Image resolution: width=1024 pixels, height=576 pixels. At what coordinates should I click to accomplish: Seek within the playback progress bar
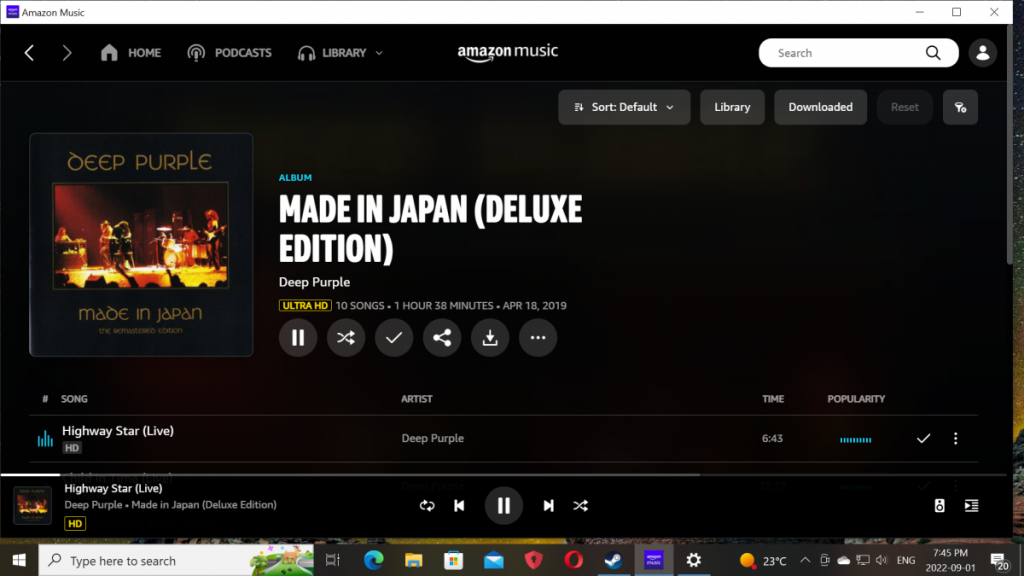coord(503,475)
